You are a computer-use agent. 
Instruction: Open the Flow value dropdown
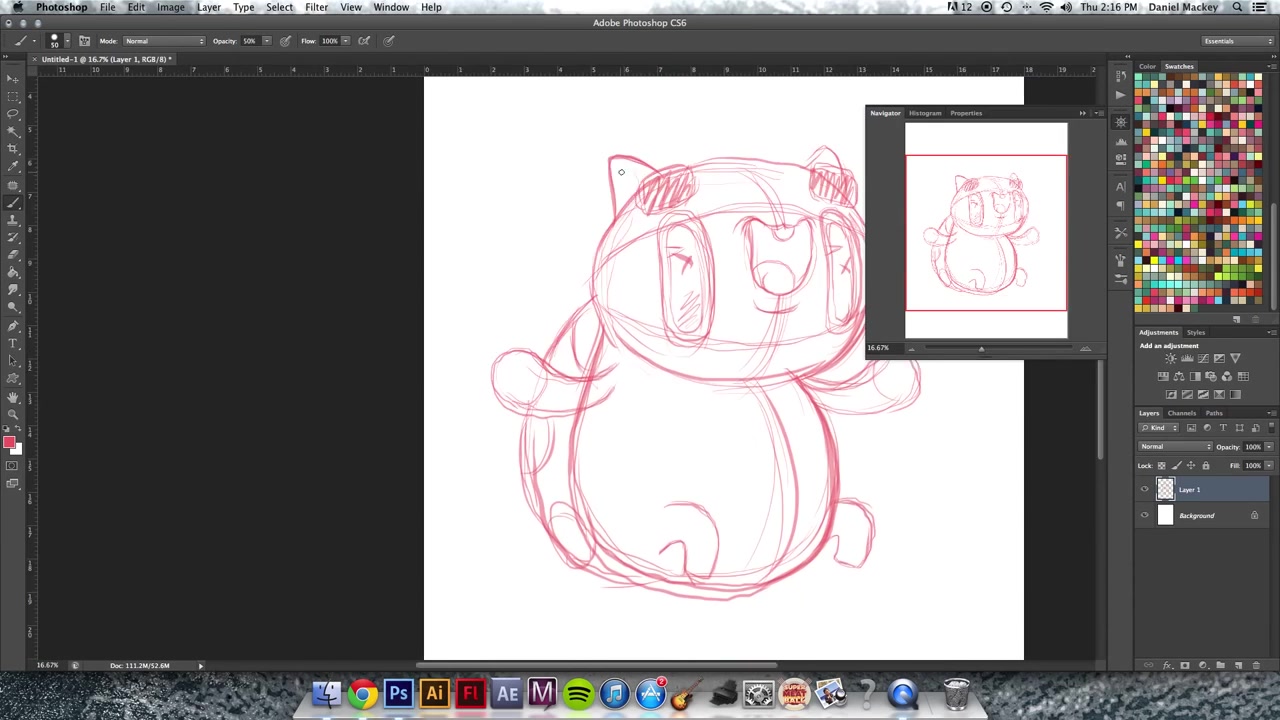pyautogui.click(x=346, y=41)
